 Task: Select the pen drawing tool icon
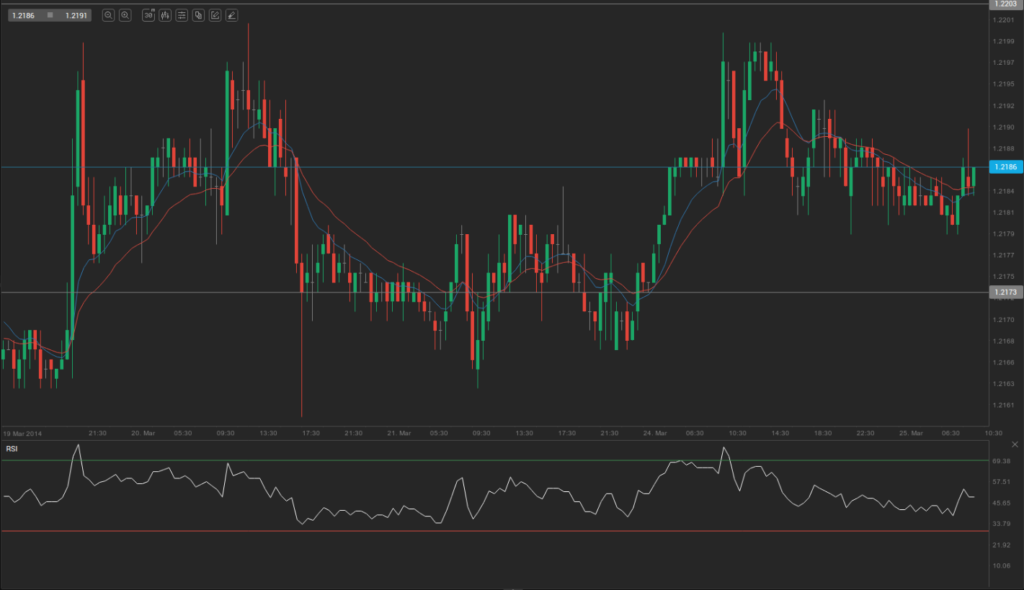click(x=233, y=15)
